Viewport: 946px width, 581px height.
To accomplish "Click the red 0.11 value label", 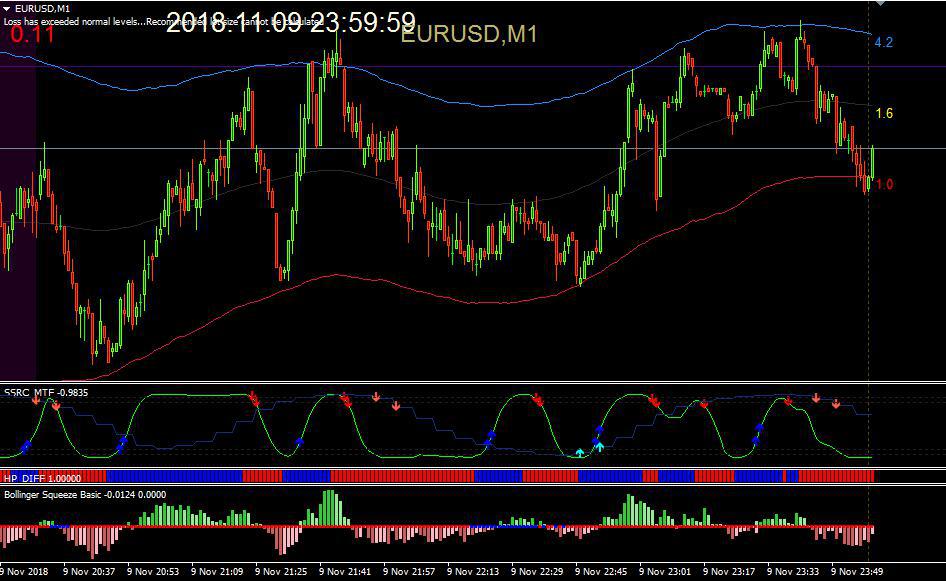I will pos(33,34).
